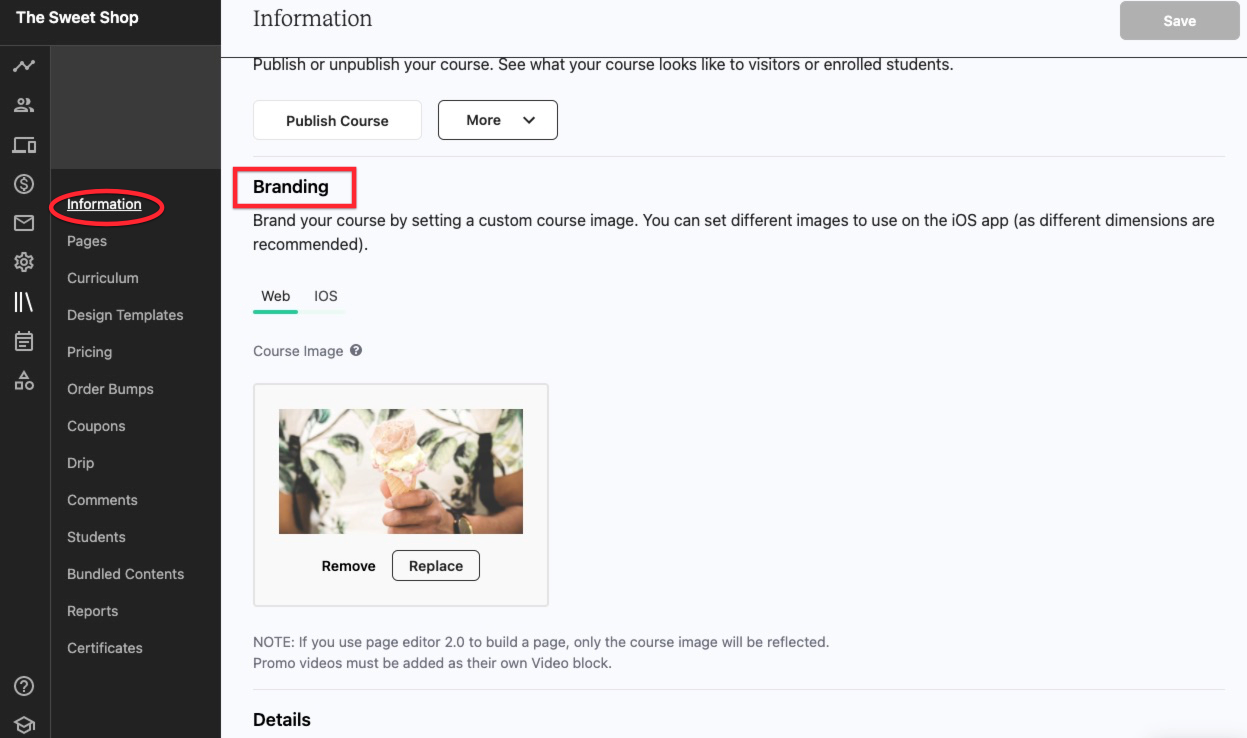Screen dimensions: 1247x738
Task: Replace the course image
Action: [x=436, y=565]
